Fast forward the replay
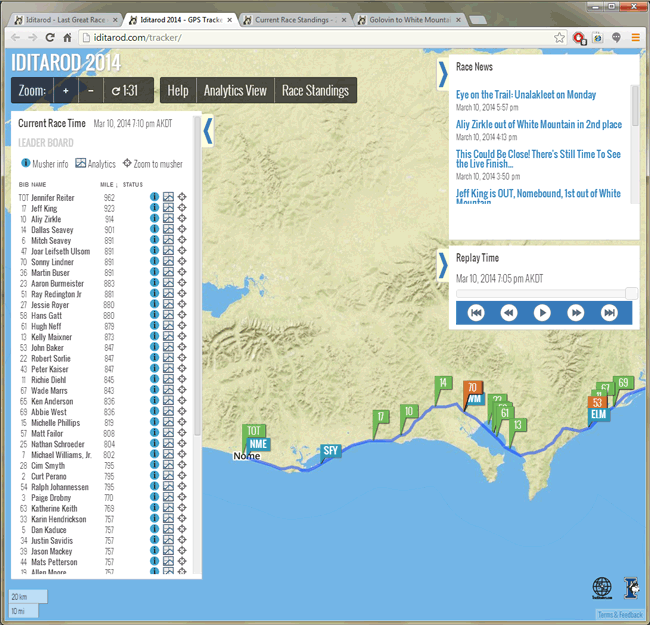Viewport: 650px width, 625px height. click(x=576, y=312)
